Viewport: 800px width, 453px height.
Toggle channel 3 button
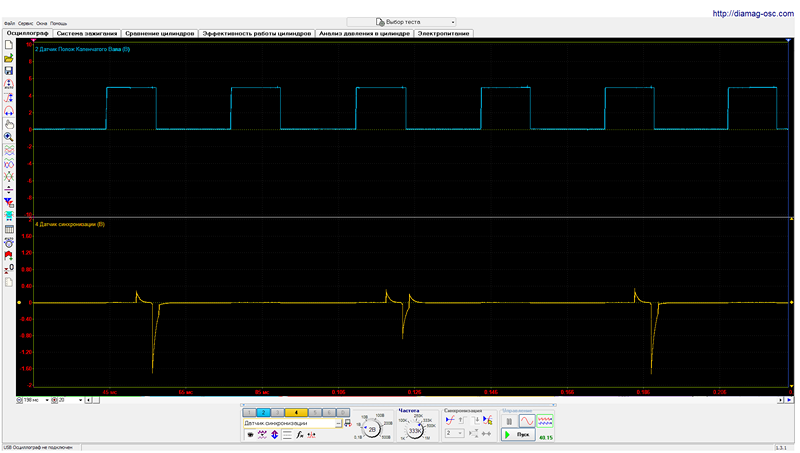[277, 412]
